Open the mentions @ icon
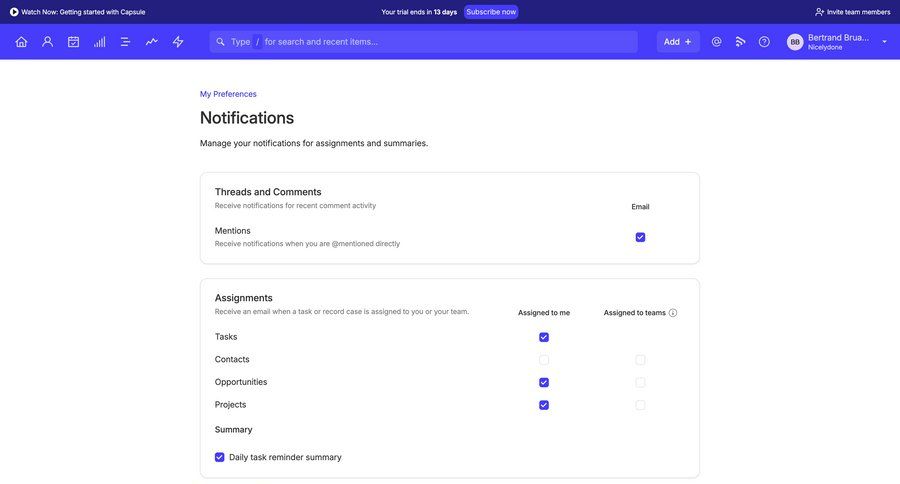This screenshot has width=900, height=484. [x=716, y=42]
